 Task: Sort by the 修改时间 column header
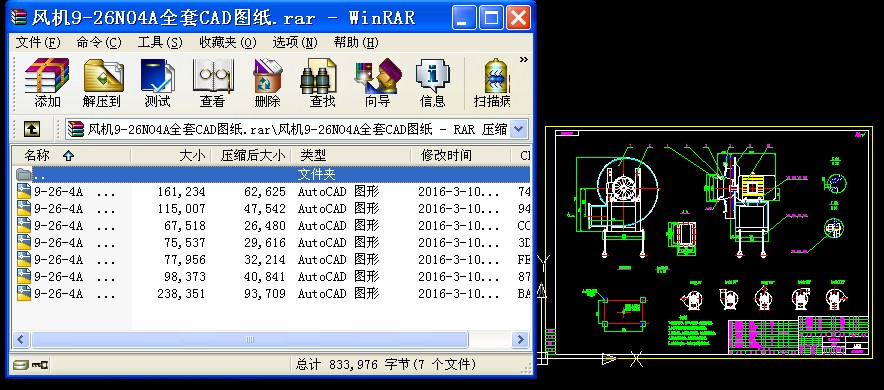461,156
